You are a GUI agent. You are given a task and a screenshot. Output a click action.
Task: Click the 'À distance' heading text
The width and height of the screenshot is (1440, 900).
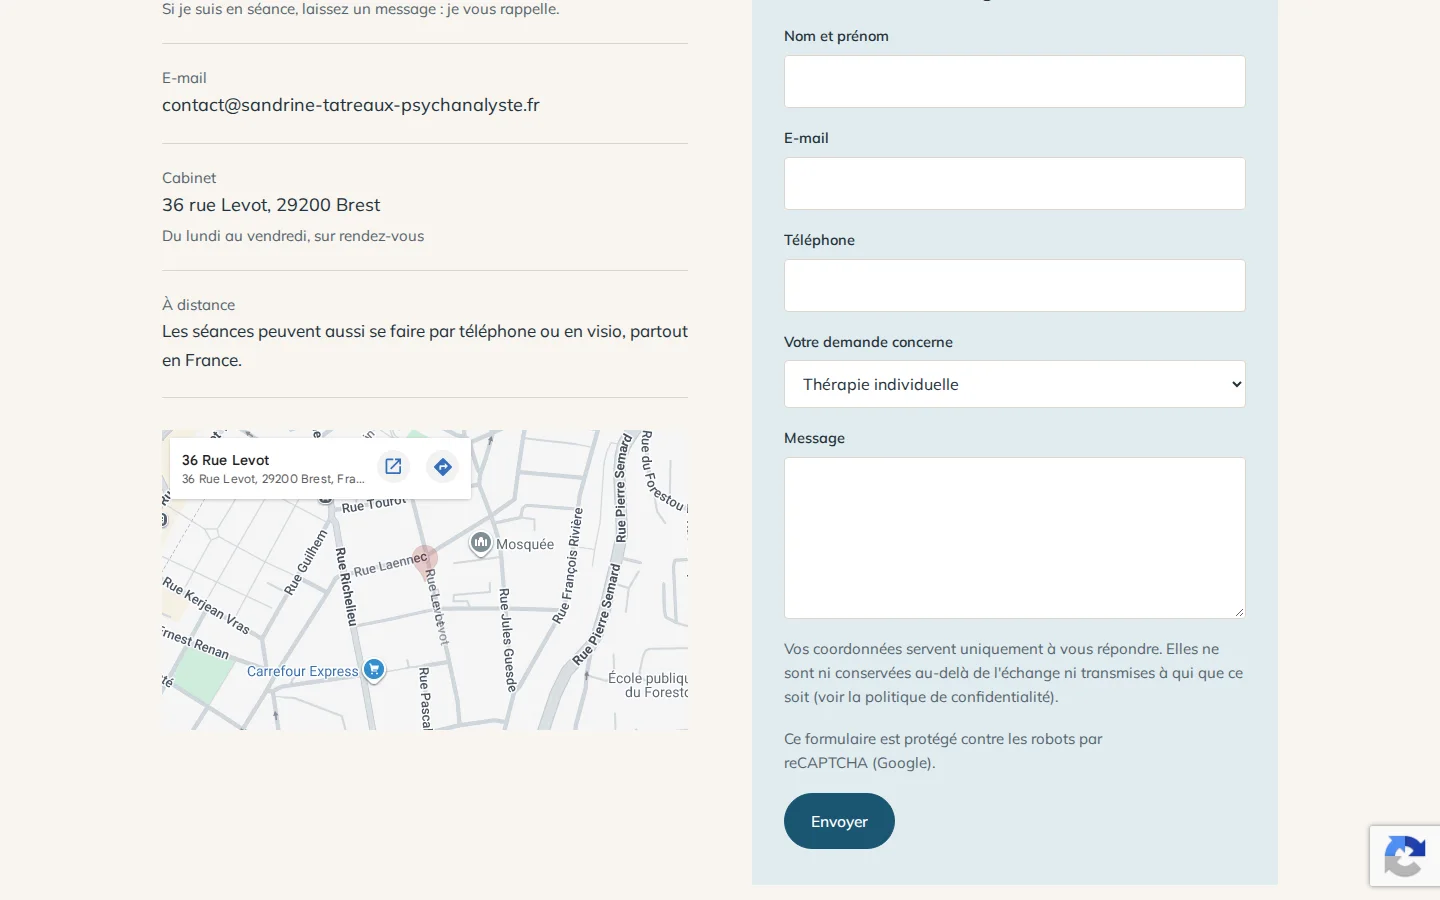(x=199, y=305)
